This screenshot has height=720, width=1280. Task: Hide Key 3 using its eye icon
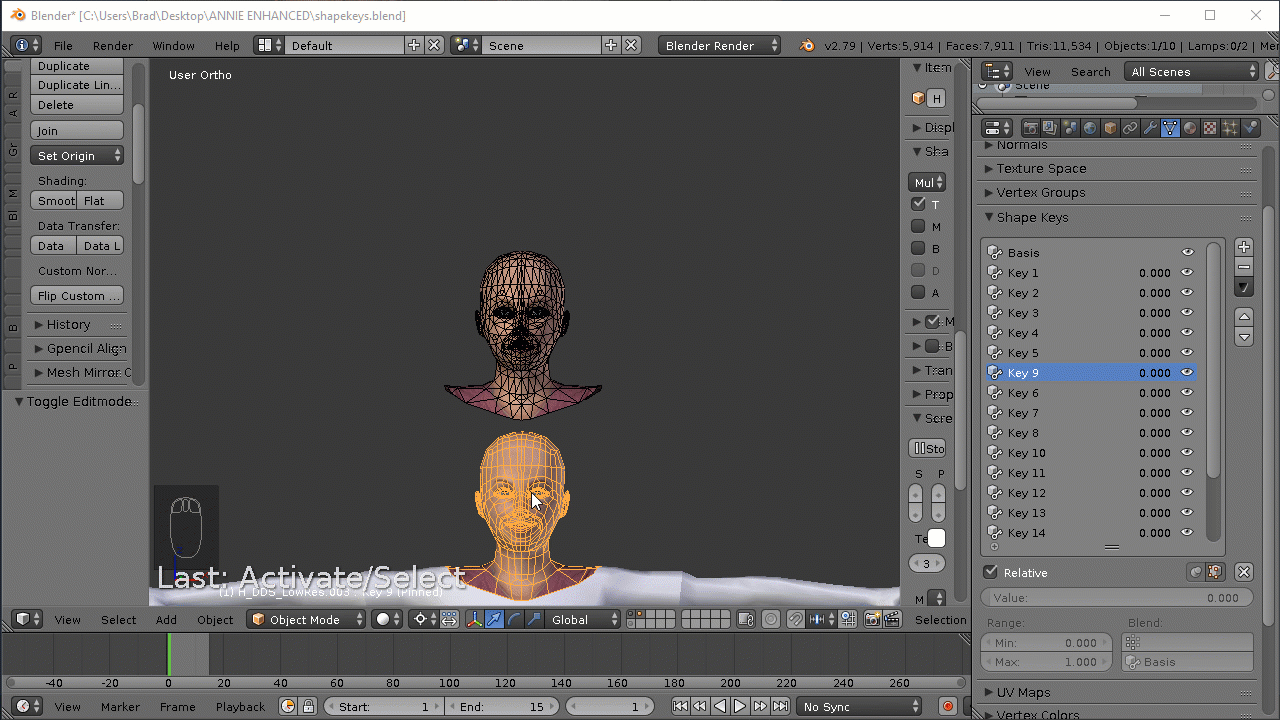click(x=1187, y=313)
